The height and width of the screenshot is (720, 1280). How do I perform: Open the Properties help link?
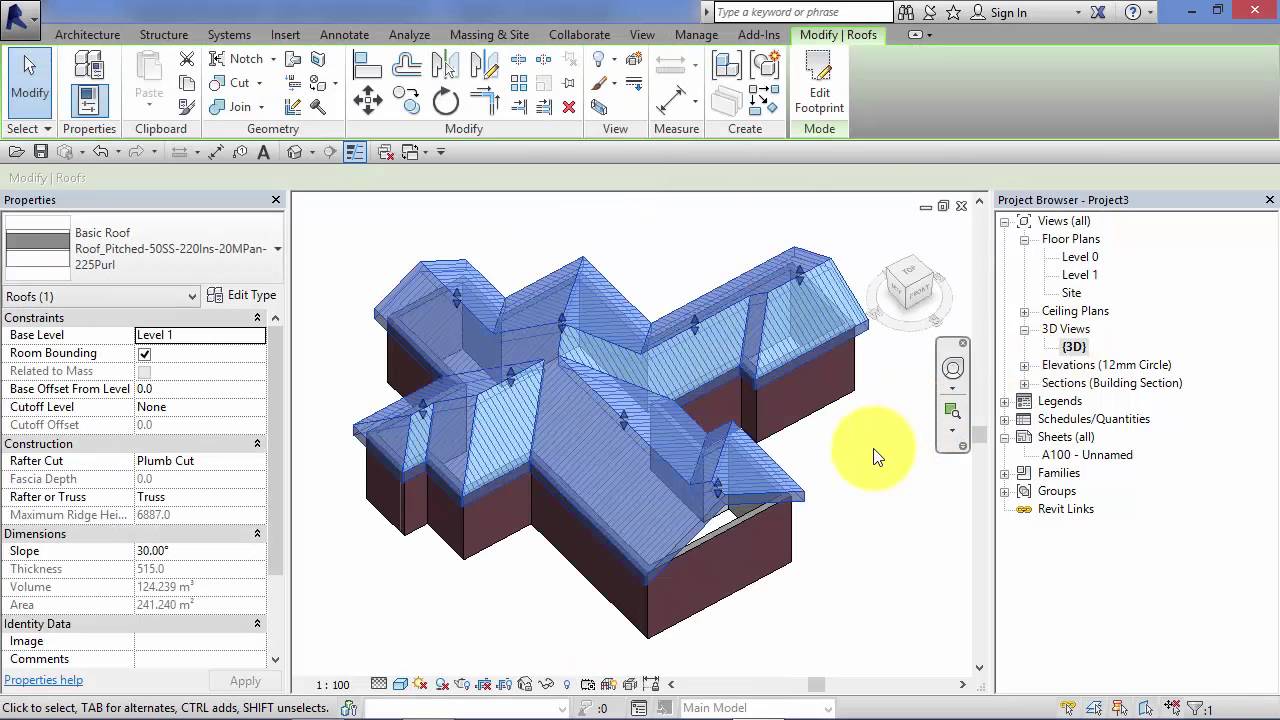tap(43, 680)
